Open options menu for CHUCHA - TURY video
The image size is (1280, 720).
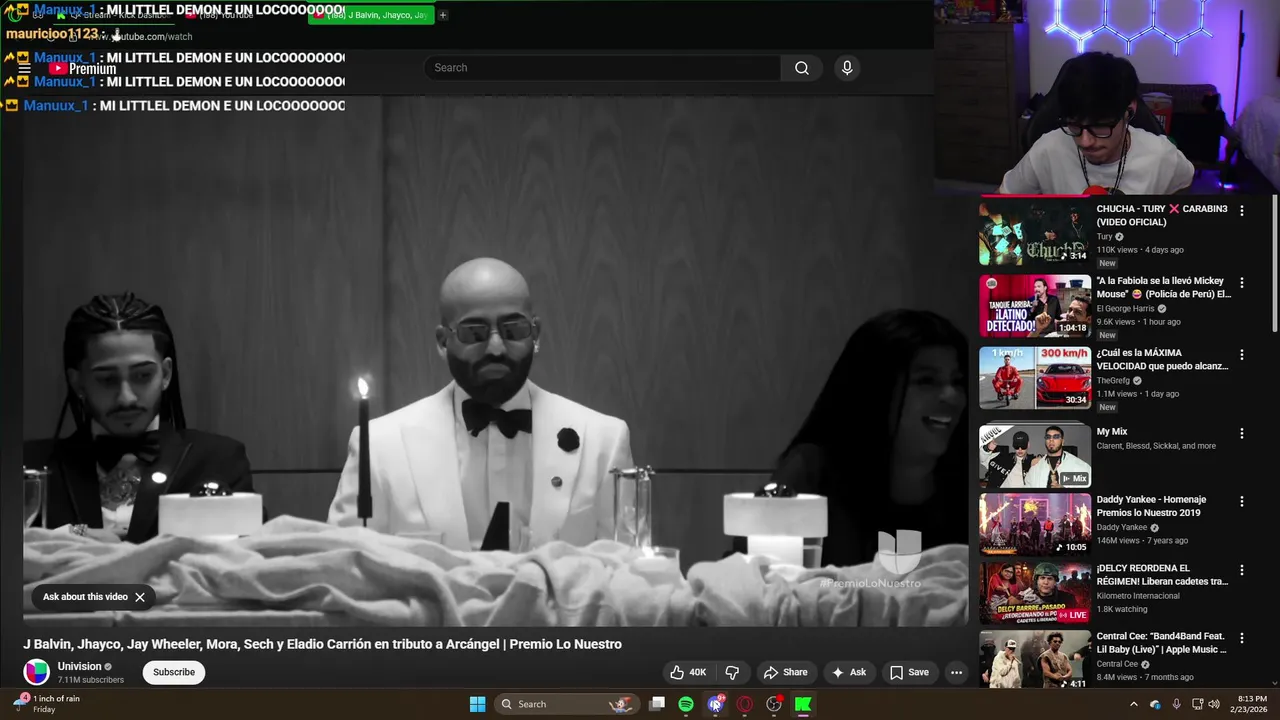[x=1242, y=211]
